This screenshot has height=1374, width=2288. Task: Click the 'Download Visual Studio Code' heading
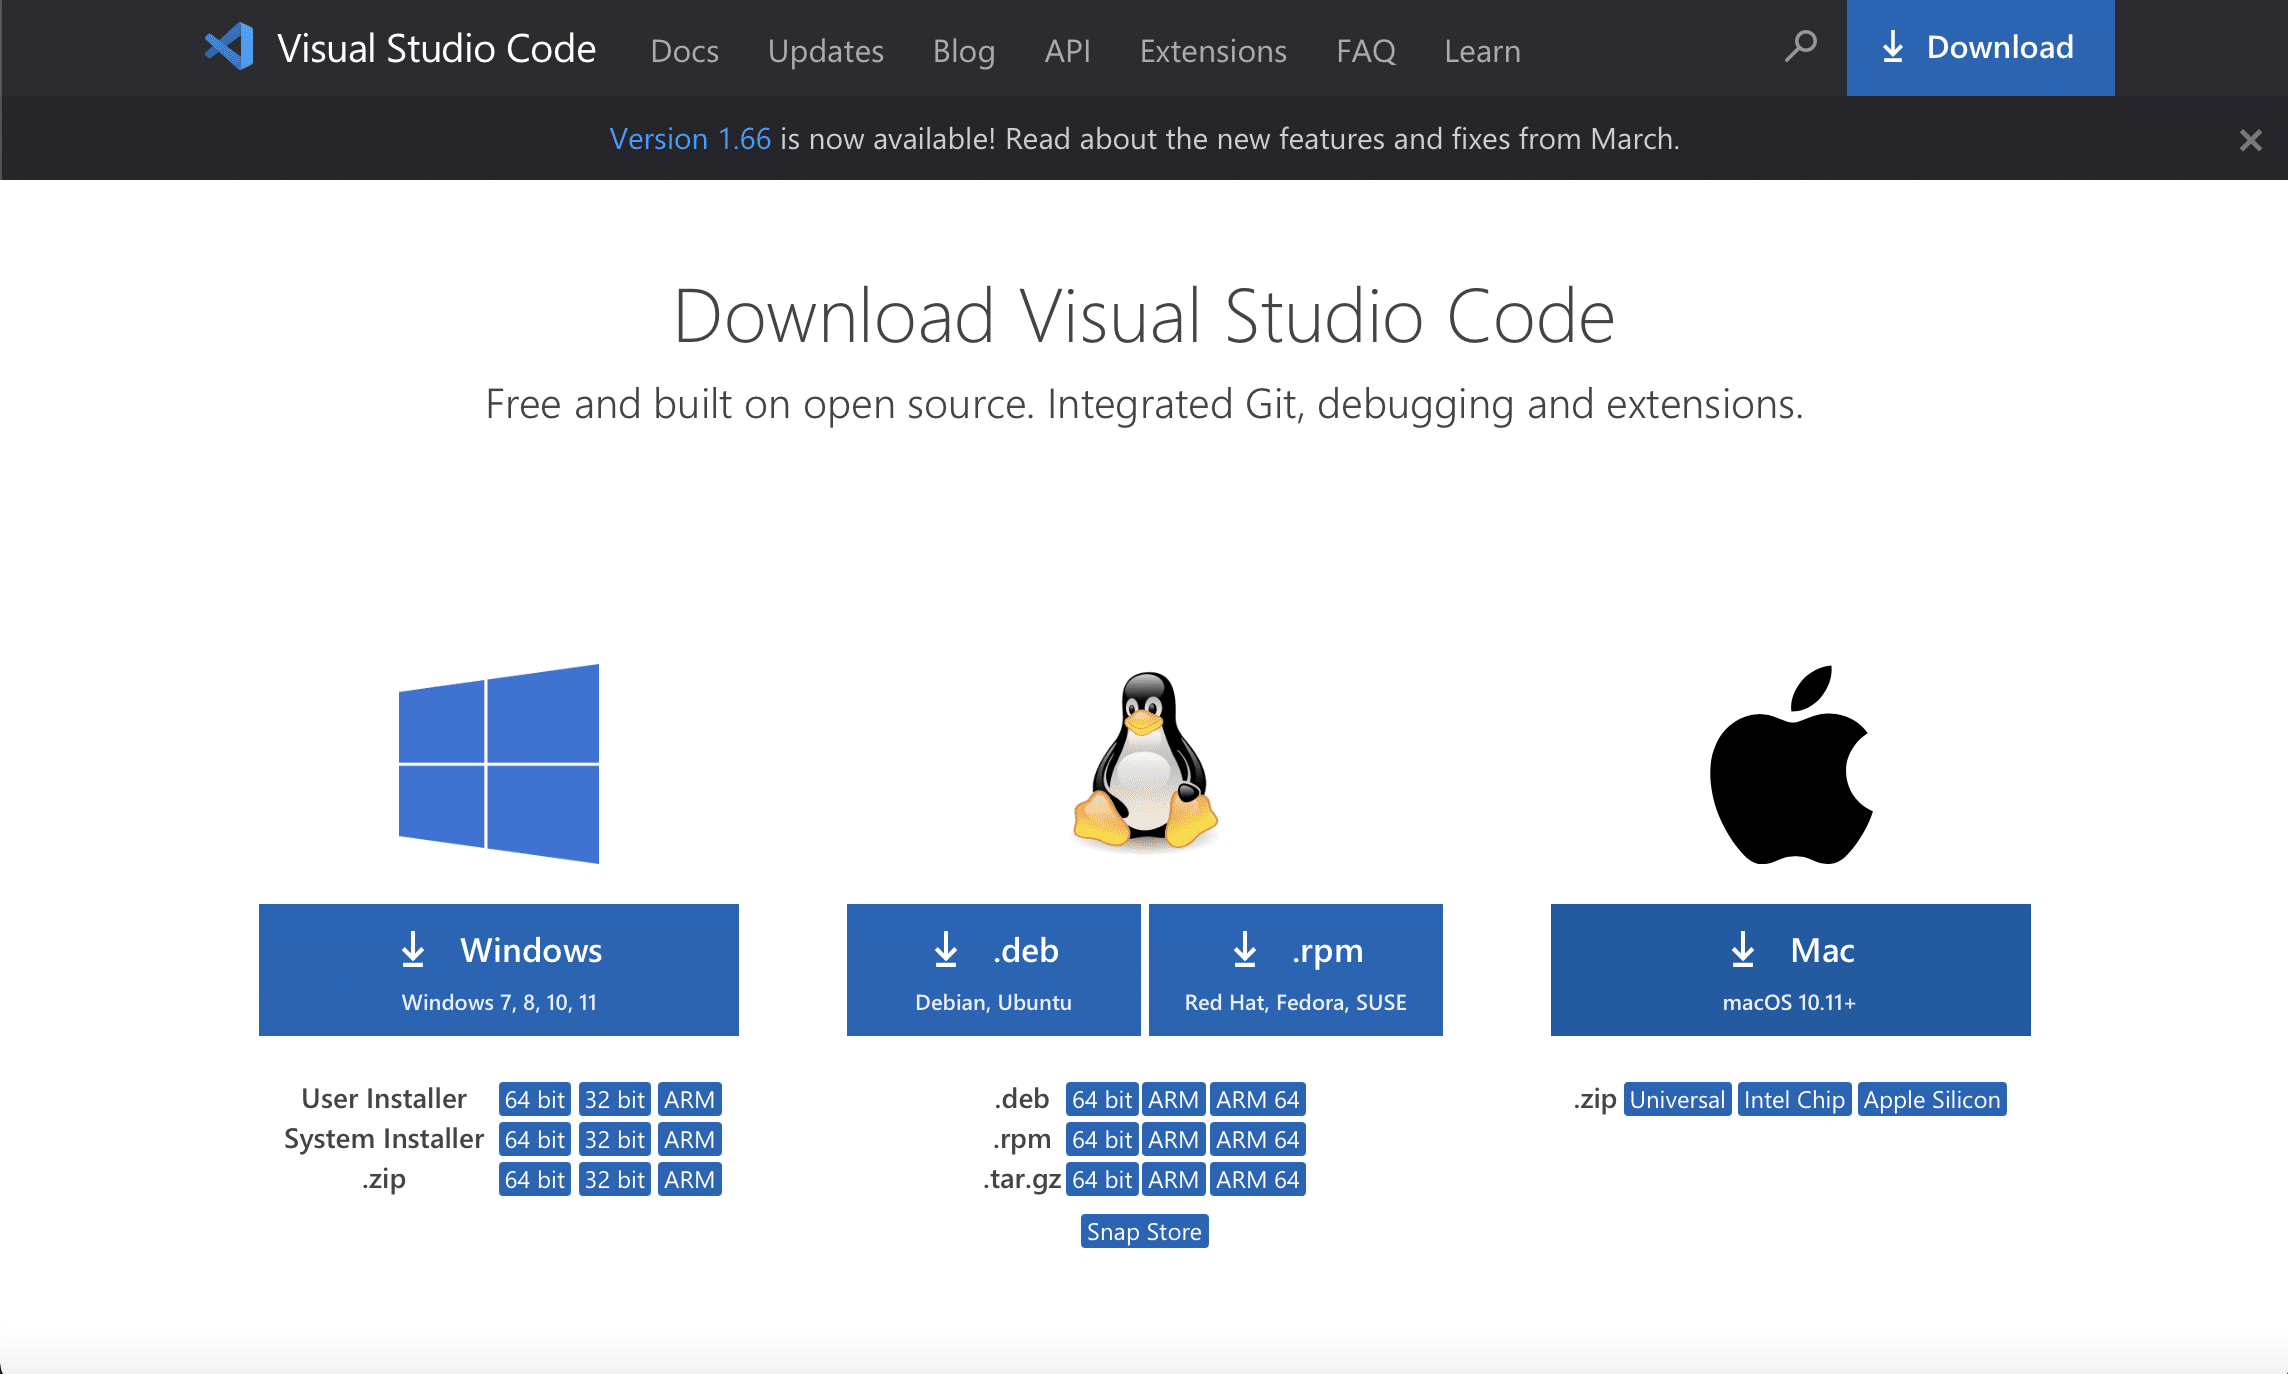[1144, 316]
